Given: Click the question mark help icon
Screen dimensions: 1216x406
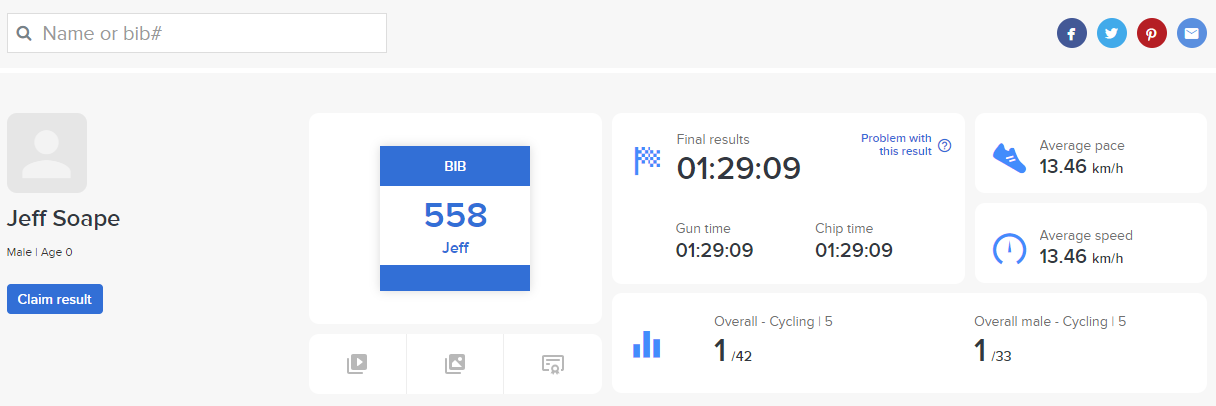Looking at the screenshot, I should coord(944,145).
